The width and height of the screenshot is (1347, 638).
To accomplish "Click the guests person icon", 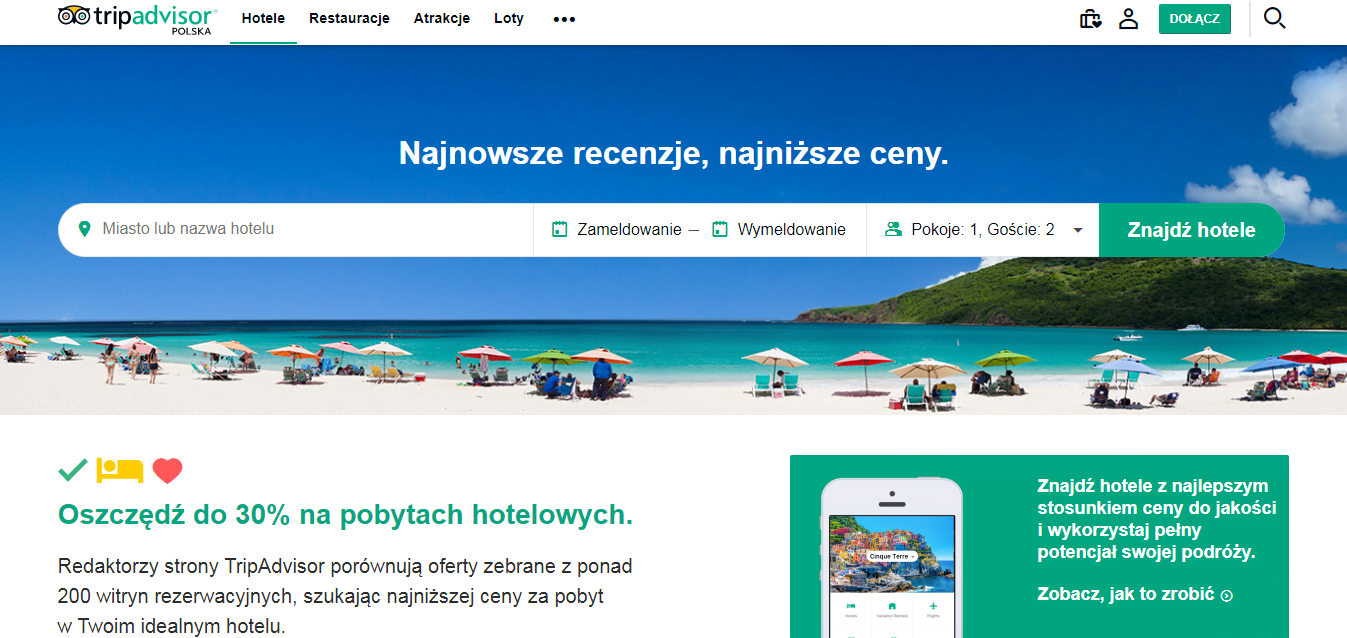I will point(893,230).
